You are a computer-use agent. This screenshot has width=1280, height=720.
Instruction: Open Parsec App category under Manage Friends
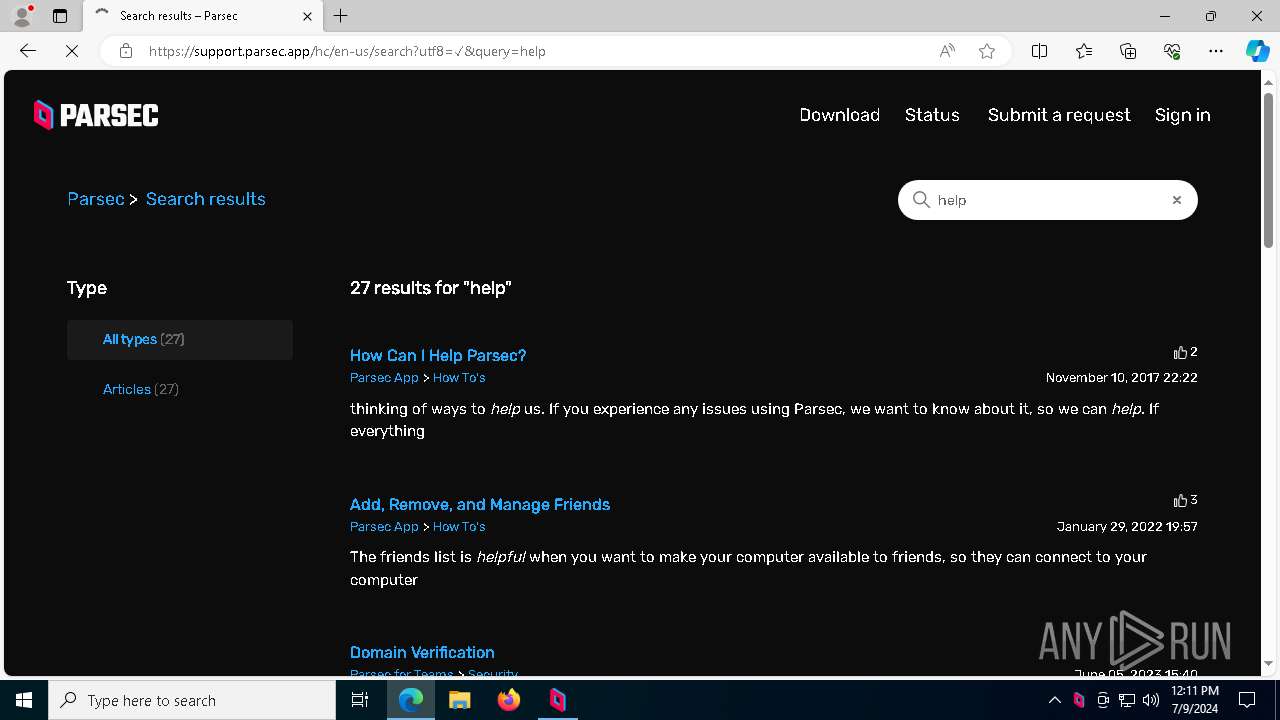pyautogui.click(x=384, y=527)
